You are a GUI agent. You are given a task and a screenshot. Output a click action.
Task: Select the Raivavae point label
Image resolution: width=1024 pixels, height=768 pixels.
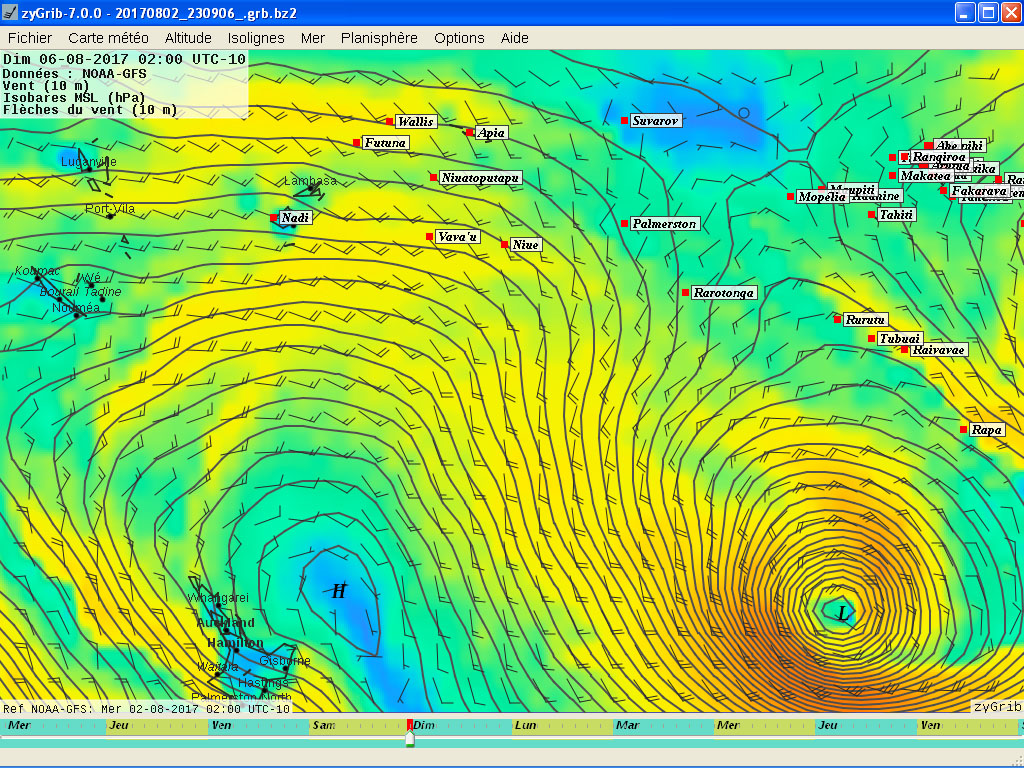pyautogui.click(x=938, y=350)
